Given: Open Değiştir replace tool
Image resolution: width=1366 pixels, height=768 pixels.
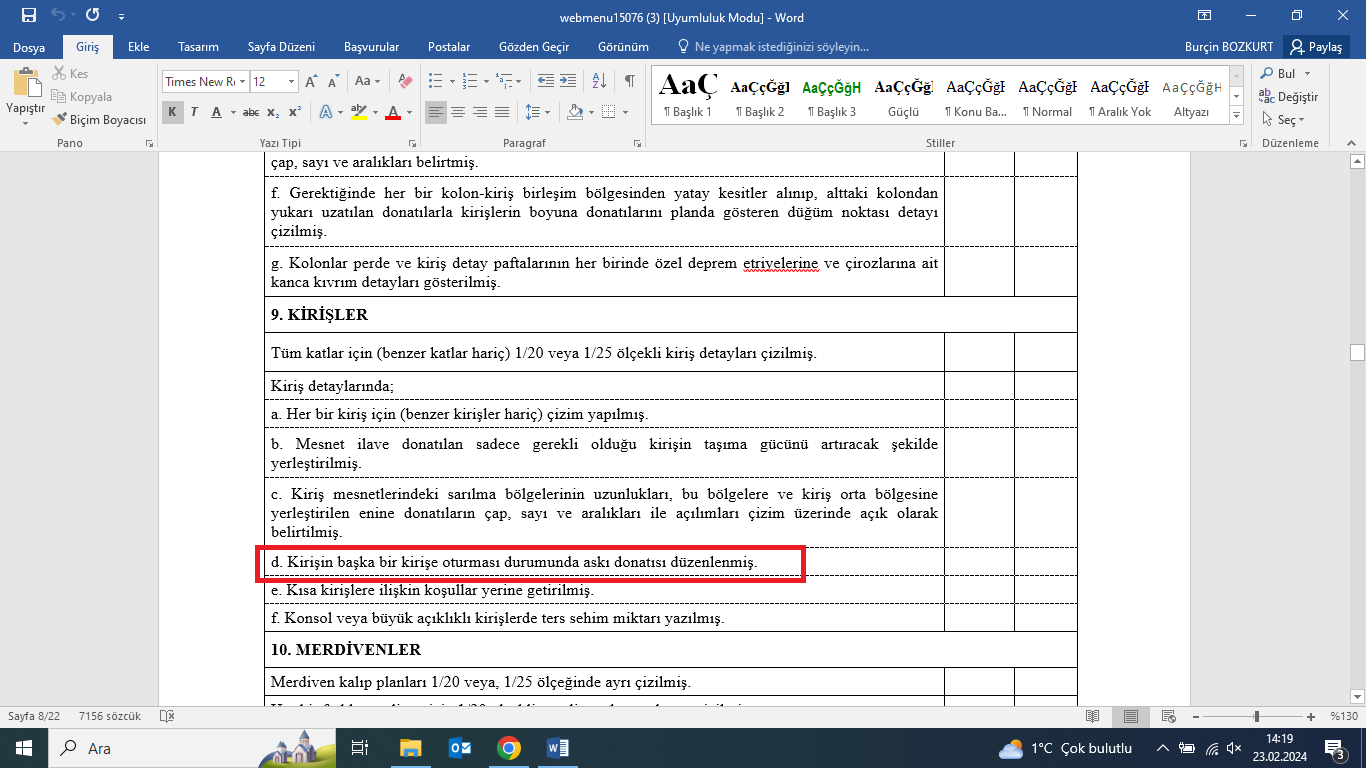Looking at the screenshot, I should [x=1289, y=97].
